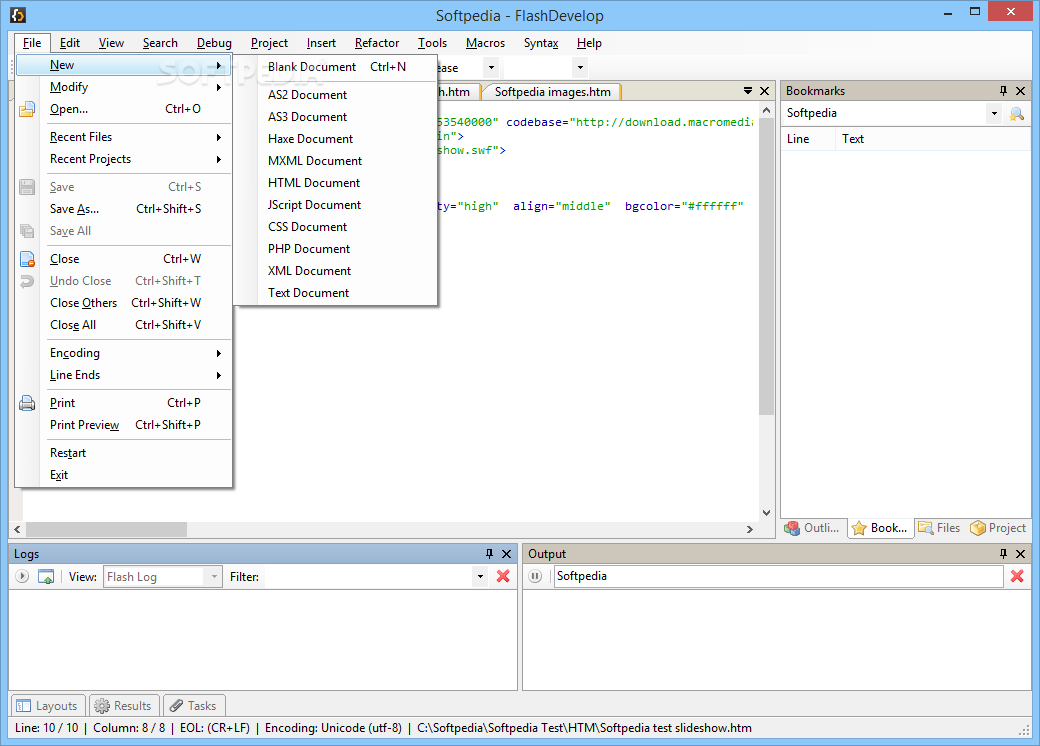Click the Open folder icon in File menu
The image size is (1040, 746).
pyautogui.click(x=27, y=109)
